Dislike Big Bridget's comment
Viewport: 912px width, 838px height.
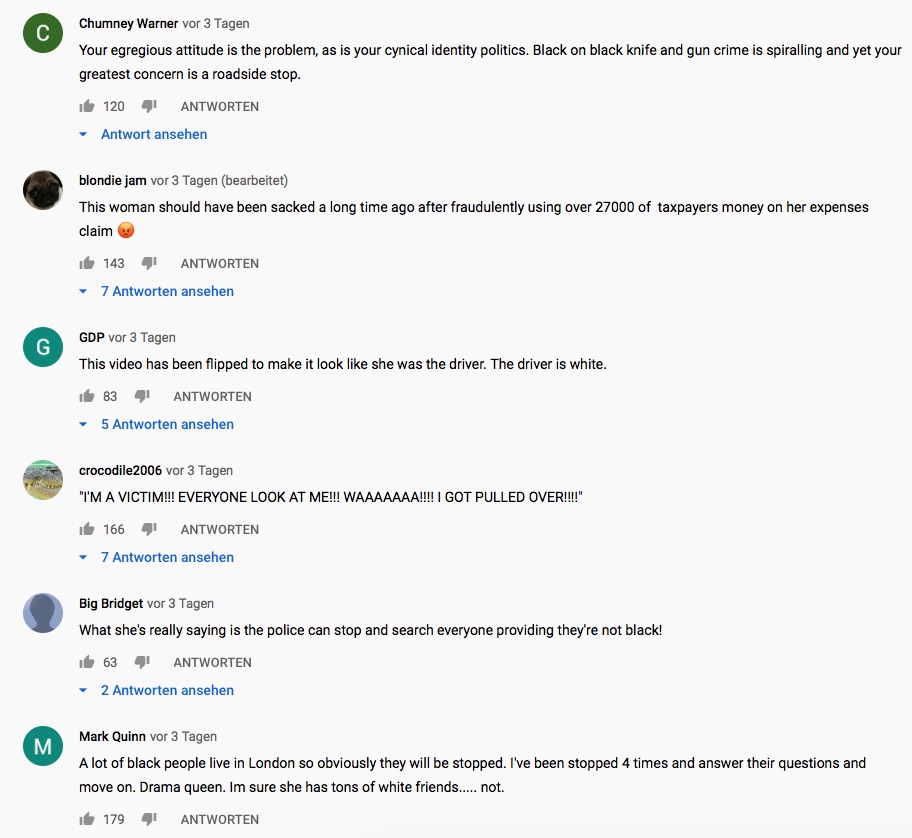pos(142,662)
